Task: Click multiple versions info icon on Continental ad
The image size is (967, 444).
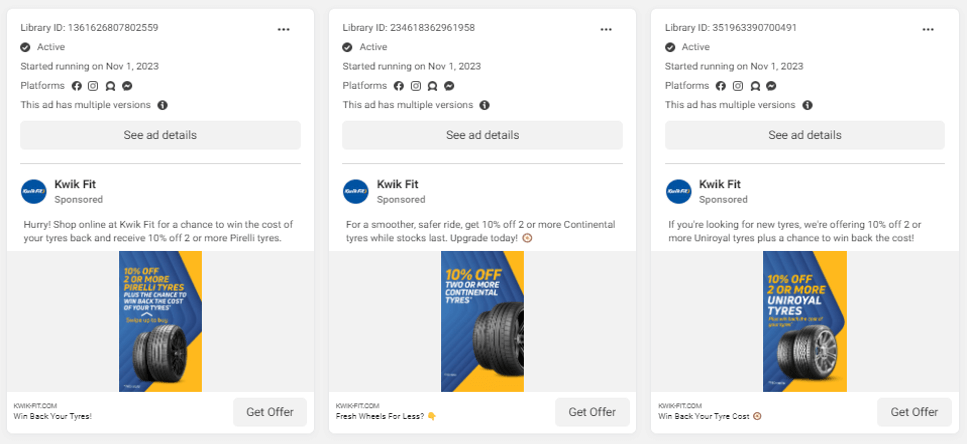Action: (485, 105)
